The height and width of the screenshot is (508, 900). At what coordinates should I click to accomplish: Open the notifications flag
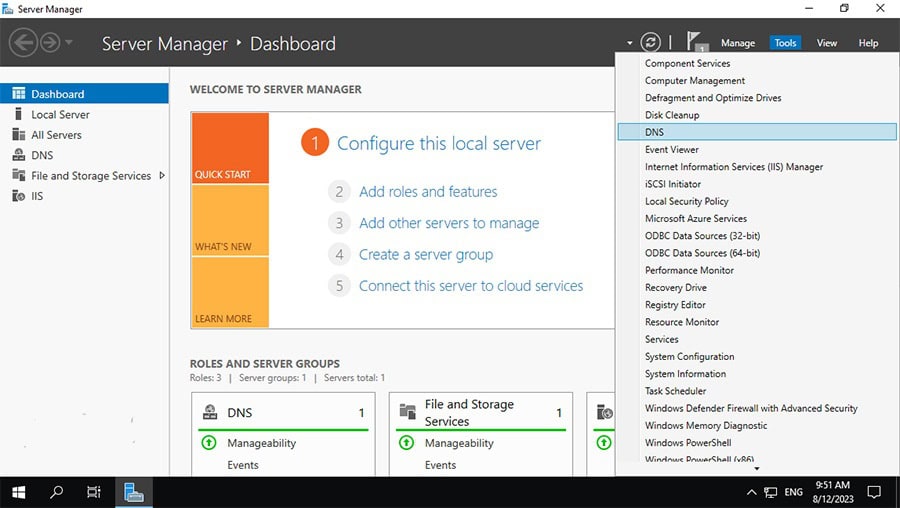point(695,41)
